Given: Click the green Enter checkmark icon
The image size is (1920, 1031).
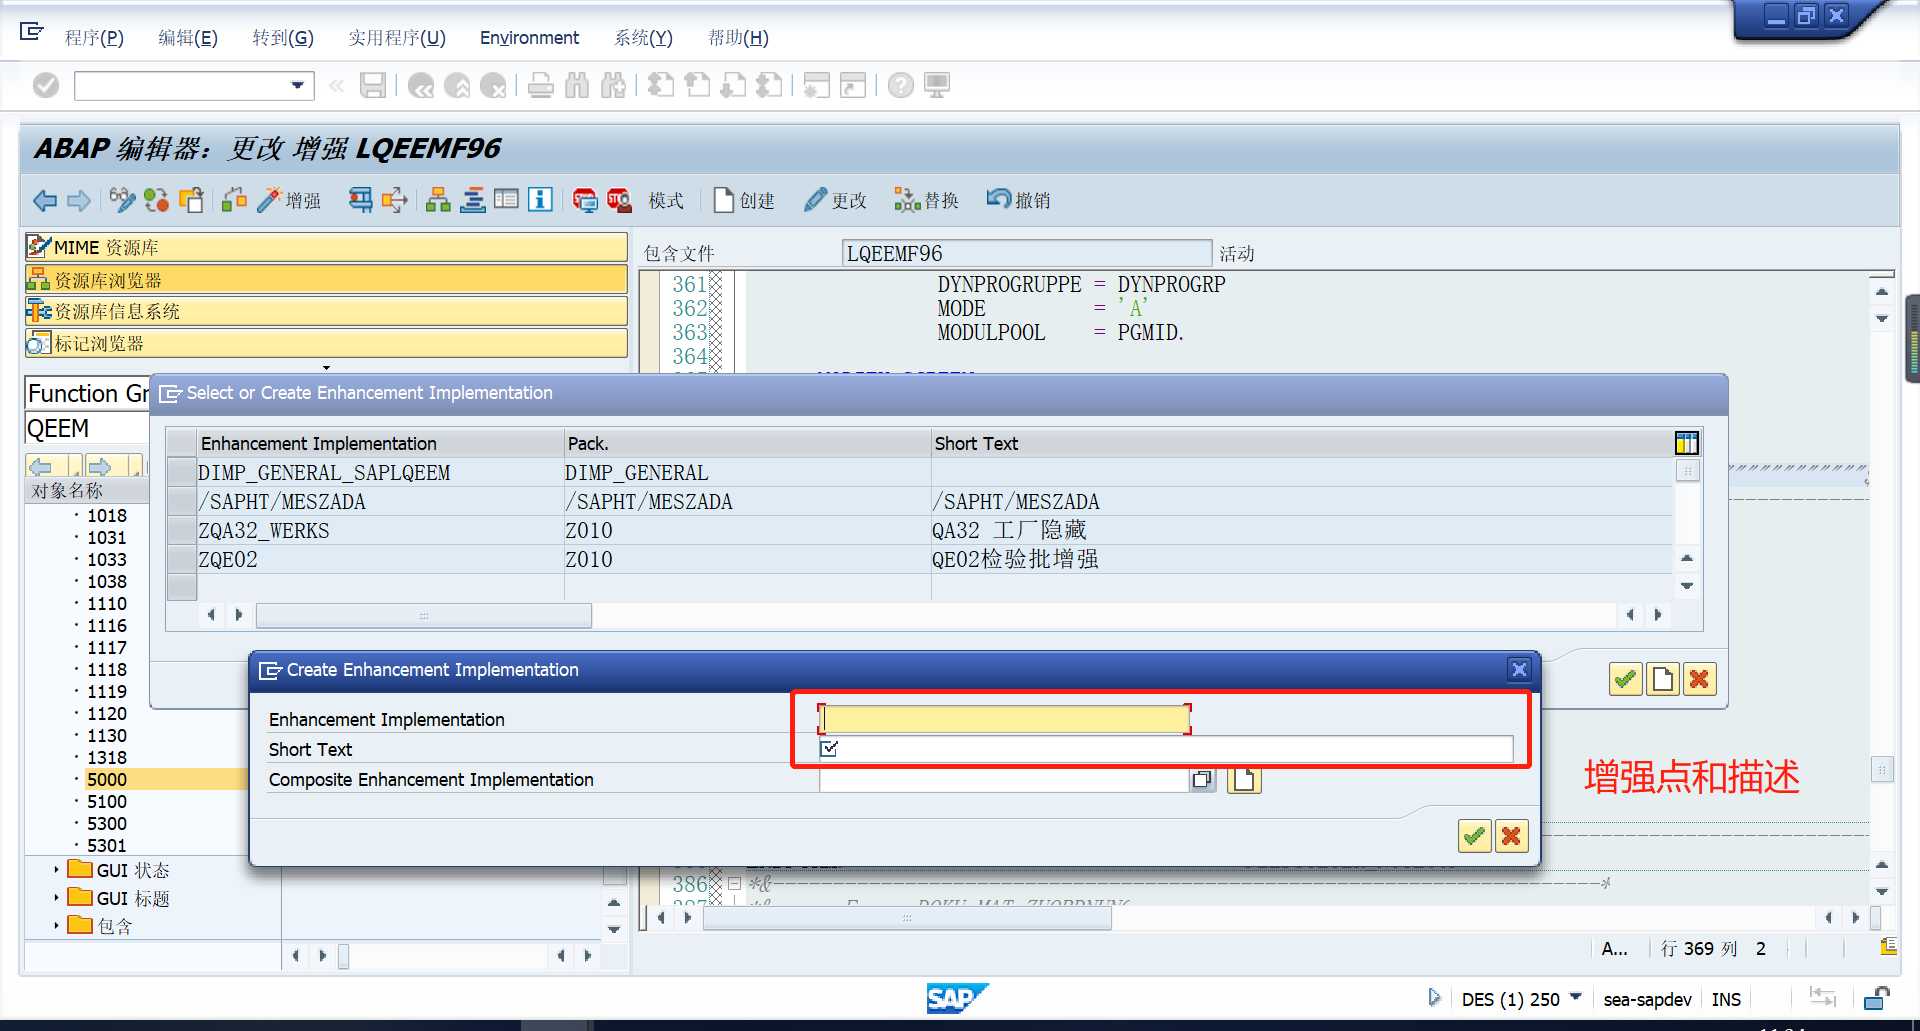Looking at the screenshot, I should (46, 86).
